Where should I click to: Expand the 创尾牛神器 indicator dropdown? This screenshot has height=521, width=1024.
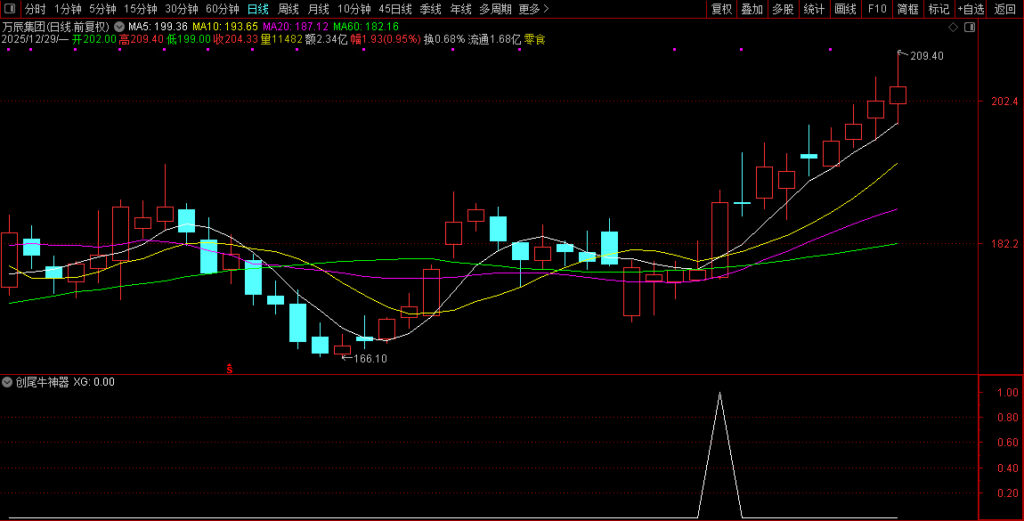click(7, 382)
